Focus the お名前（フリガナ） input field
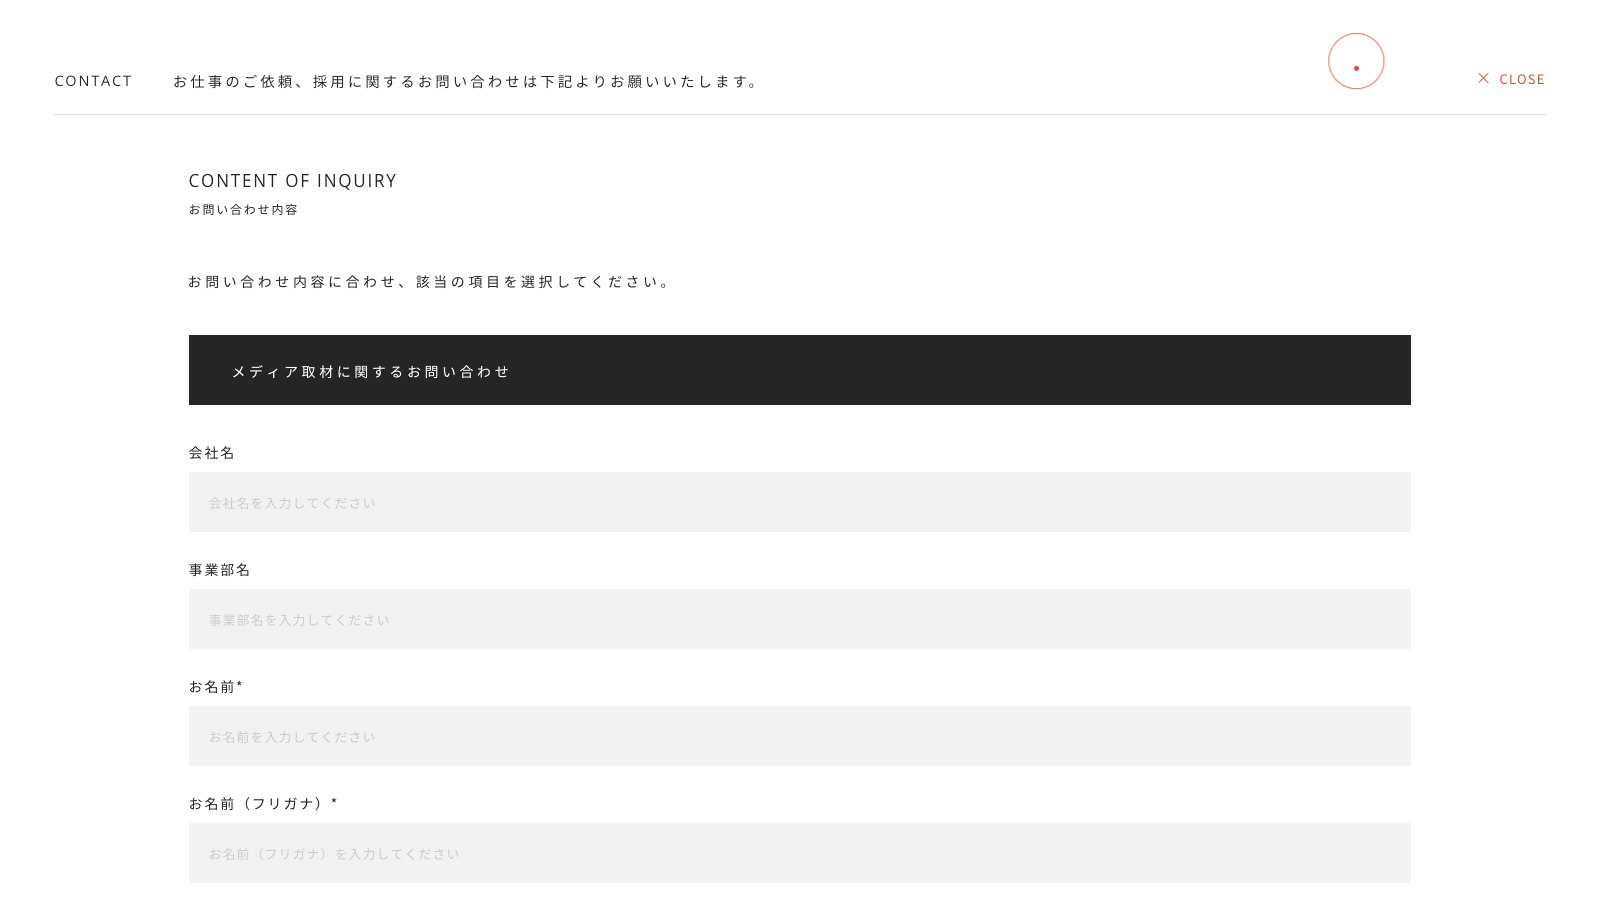The image size is (1600, 900). [800, 853]
